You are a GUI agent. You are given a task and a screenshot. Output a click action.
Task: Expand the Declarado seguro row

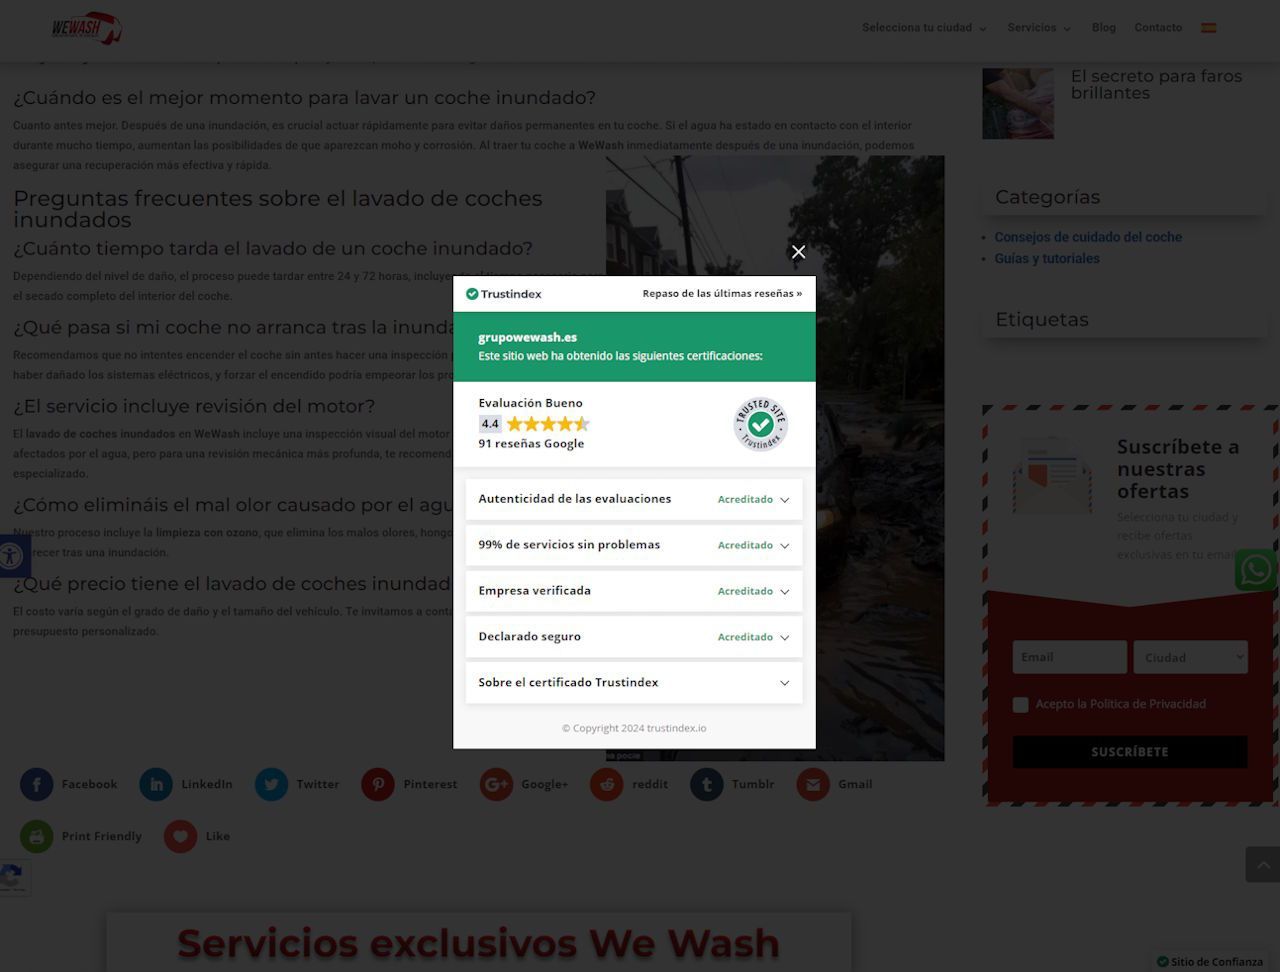click(x=634, y=637)
